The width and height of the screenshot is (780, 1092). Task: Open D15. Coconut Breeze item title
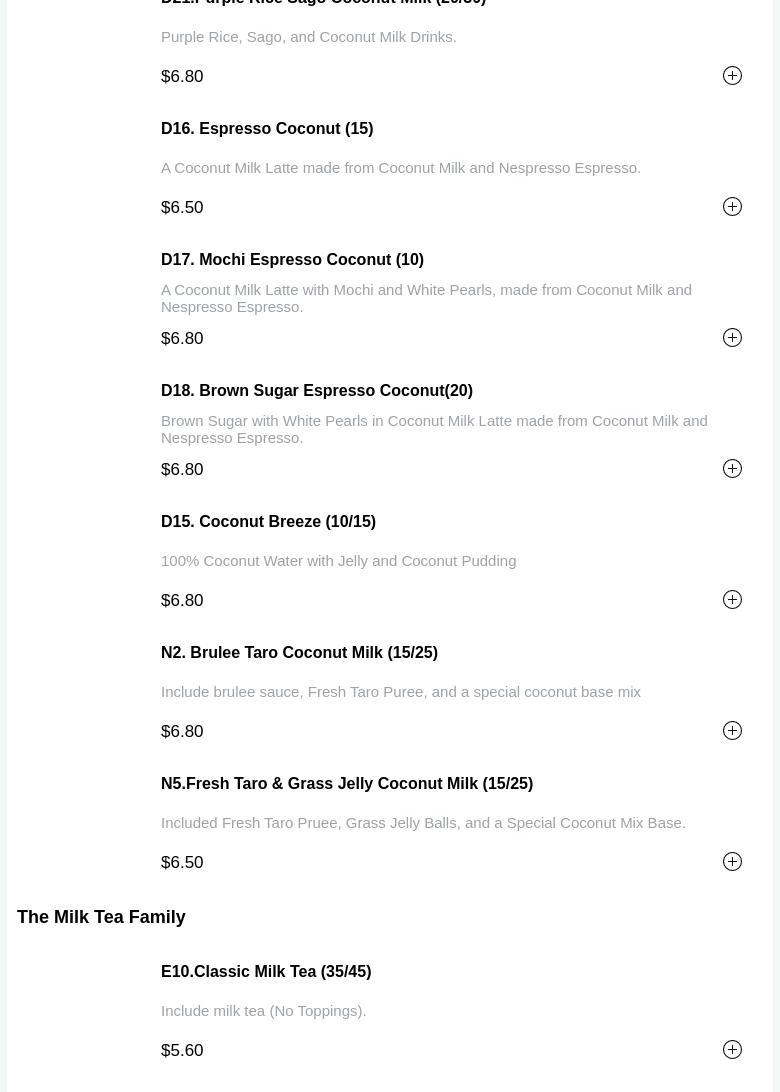point(268,522)
